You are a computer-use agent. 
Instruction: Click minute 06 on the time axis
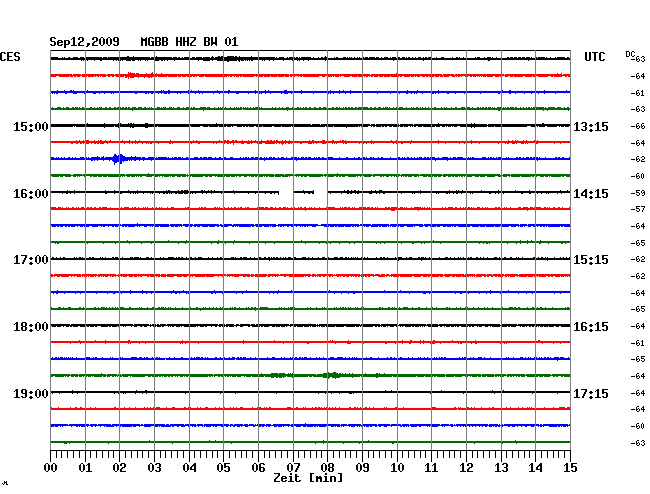pos(258,468)
